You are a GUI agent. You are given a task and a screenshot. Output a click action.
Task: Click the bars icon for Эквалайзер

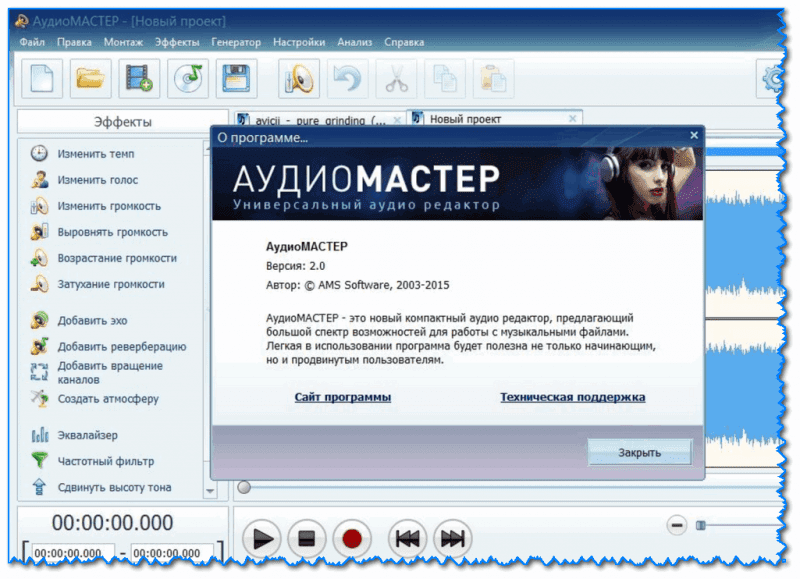coord(39,435)
